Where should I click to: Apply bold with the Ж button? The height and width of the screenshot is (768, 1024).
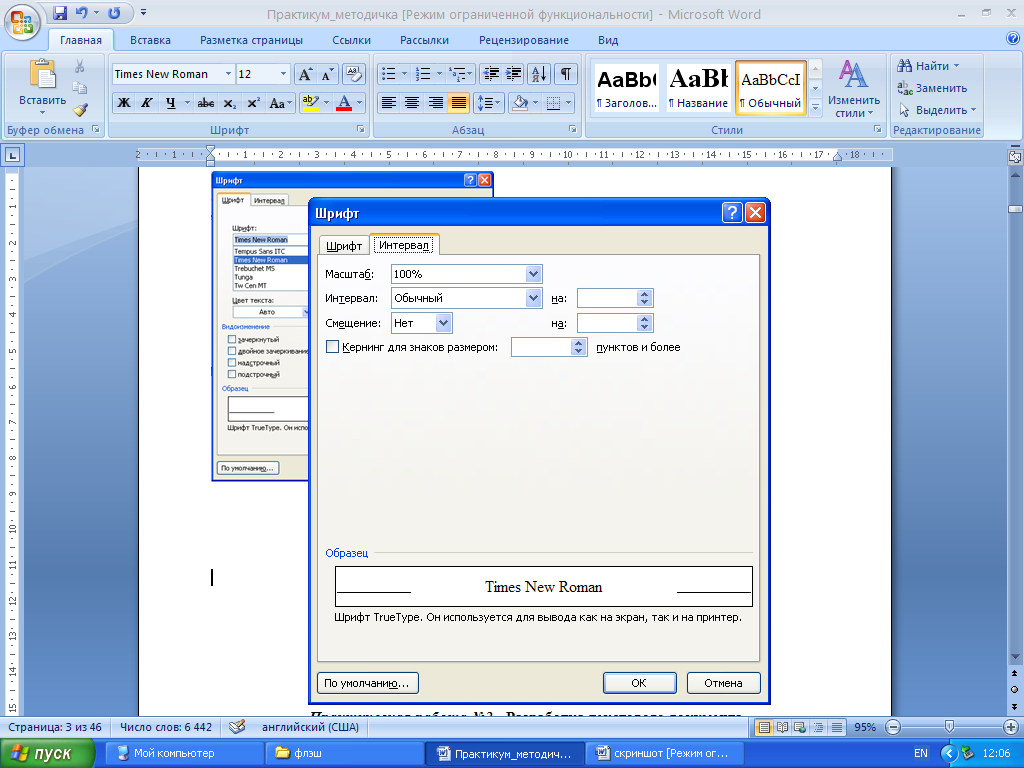coord(123,103)
